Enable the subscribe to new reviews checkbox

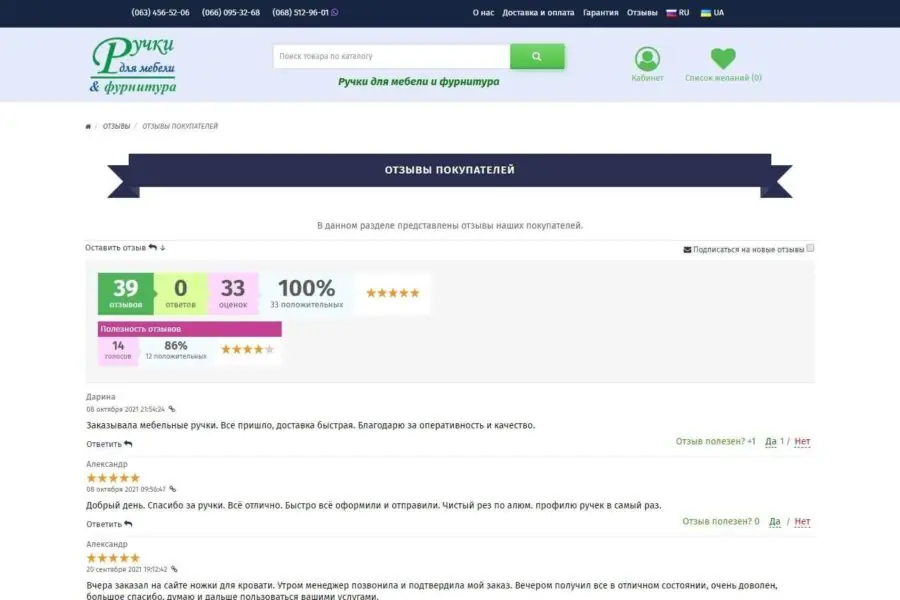[810, 248]
